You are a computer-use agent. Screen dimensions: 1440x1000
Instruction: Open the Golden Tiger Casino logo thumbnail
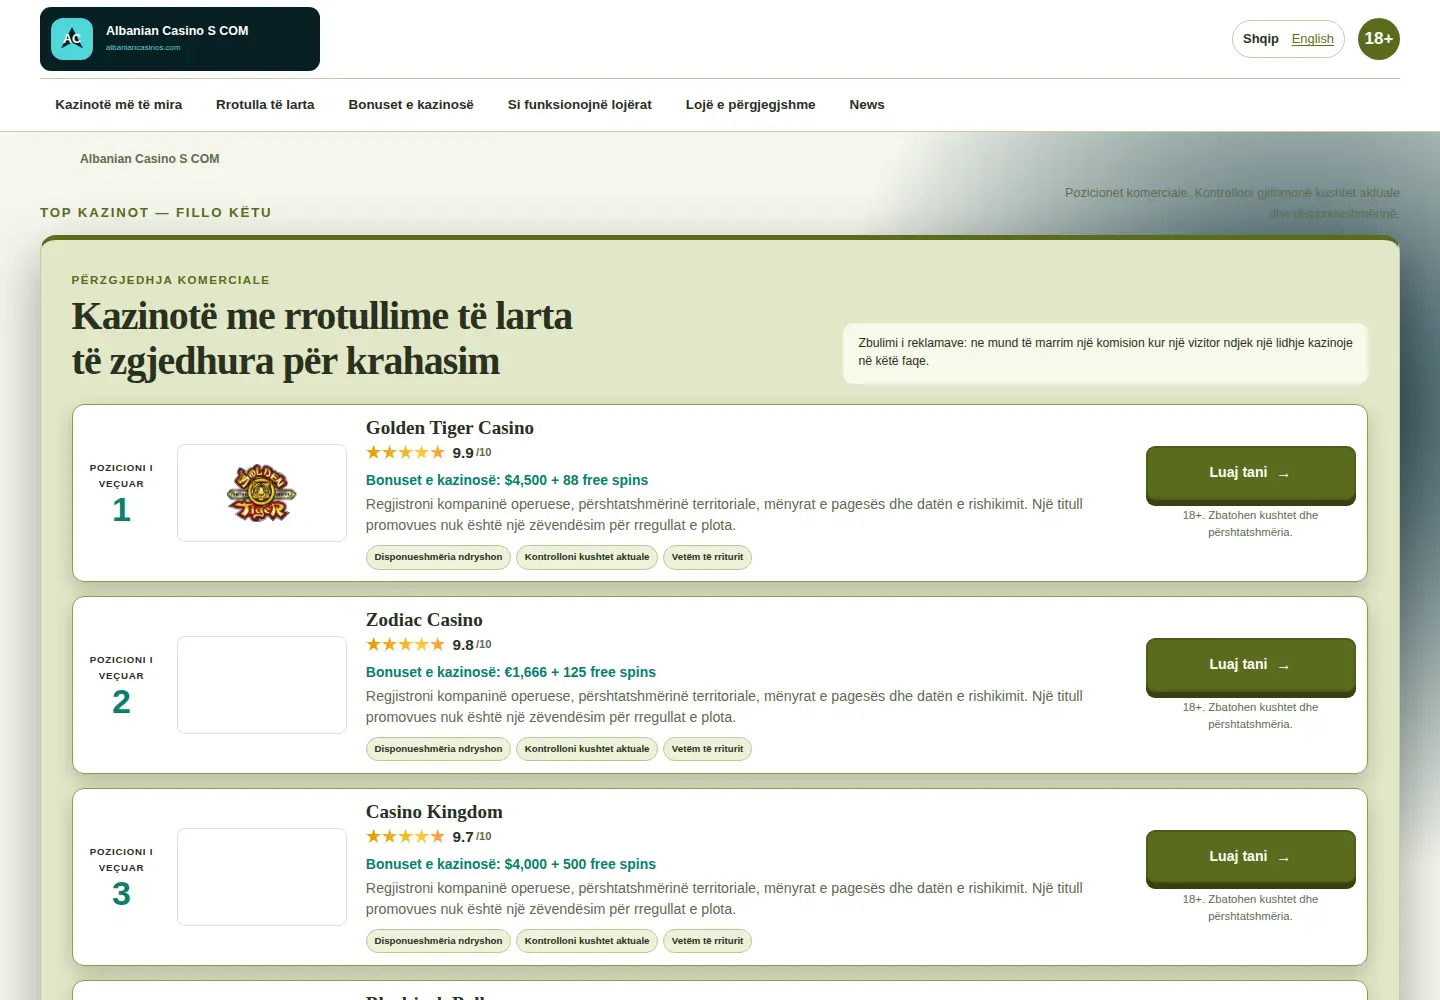point(262,493)
